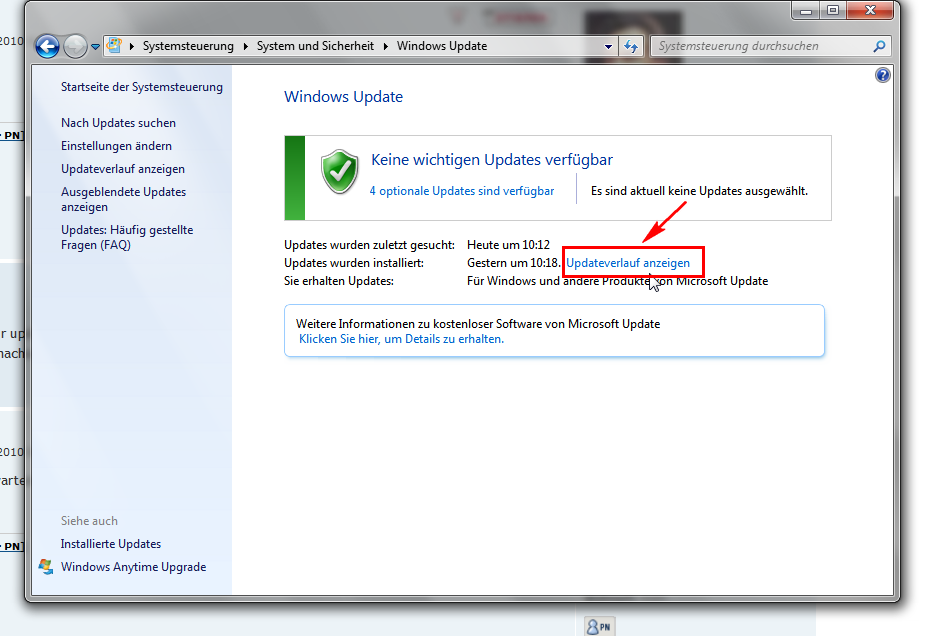Image resolution: width=926 pixels, height=636 pixels.
Task: Go back with the blue back arrow
Action: click(x=47, y=46)
